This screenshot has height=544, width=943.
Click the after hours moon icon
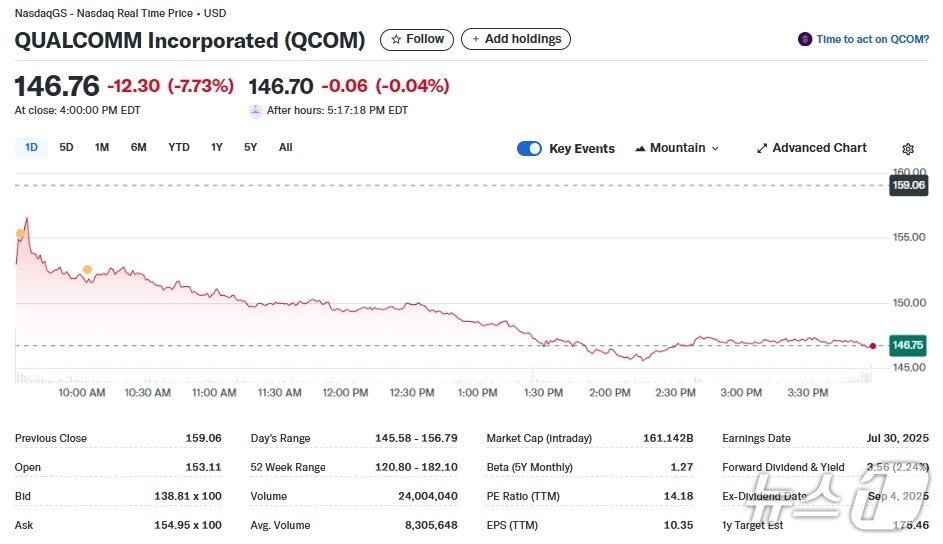point(256,110)
